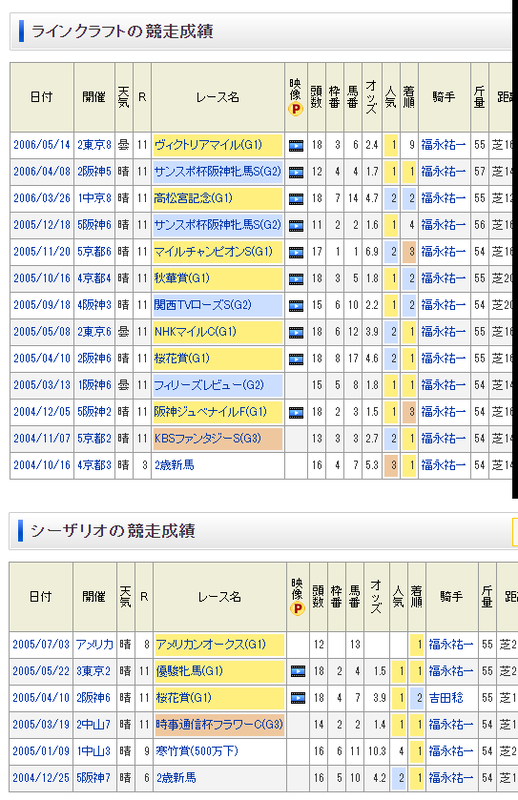Open フィリーズレビュー(G2) race link
Screen dimensions: 518x800
209,385
